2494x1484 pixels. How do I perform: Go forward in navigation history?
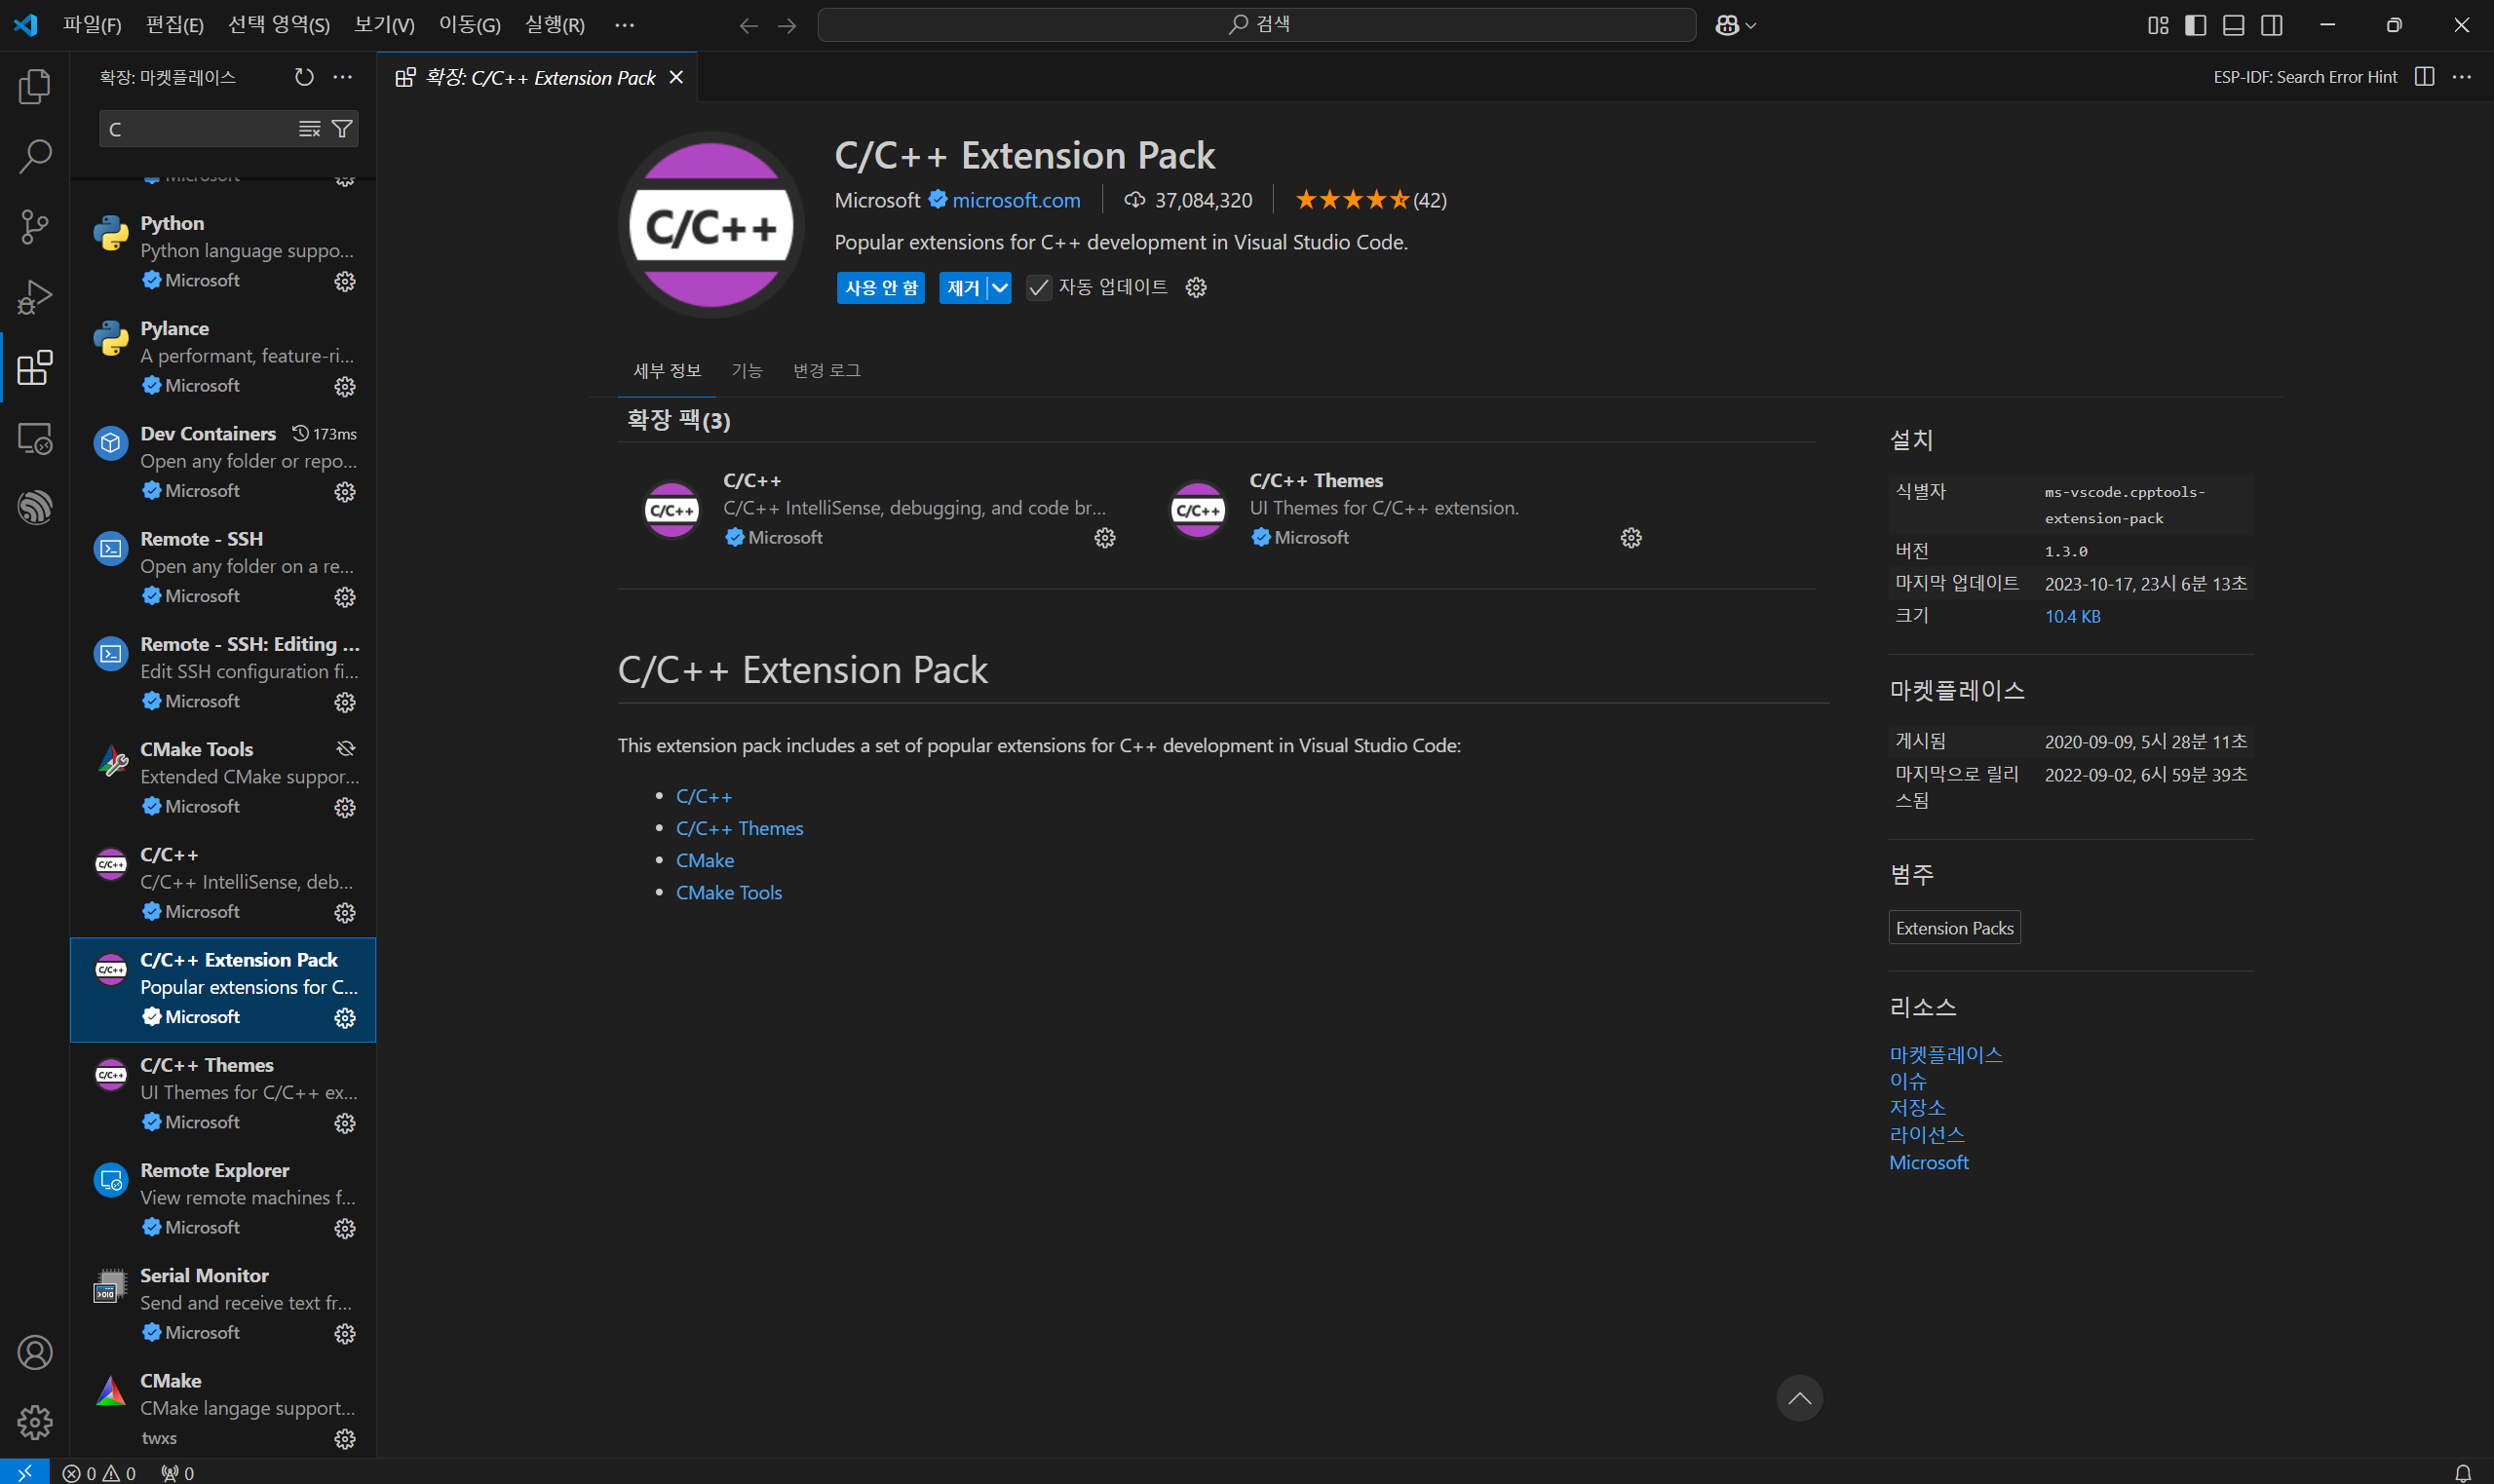click(787, 25)
